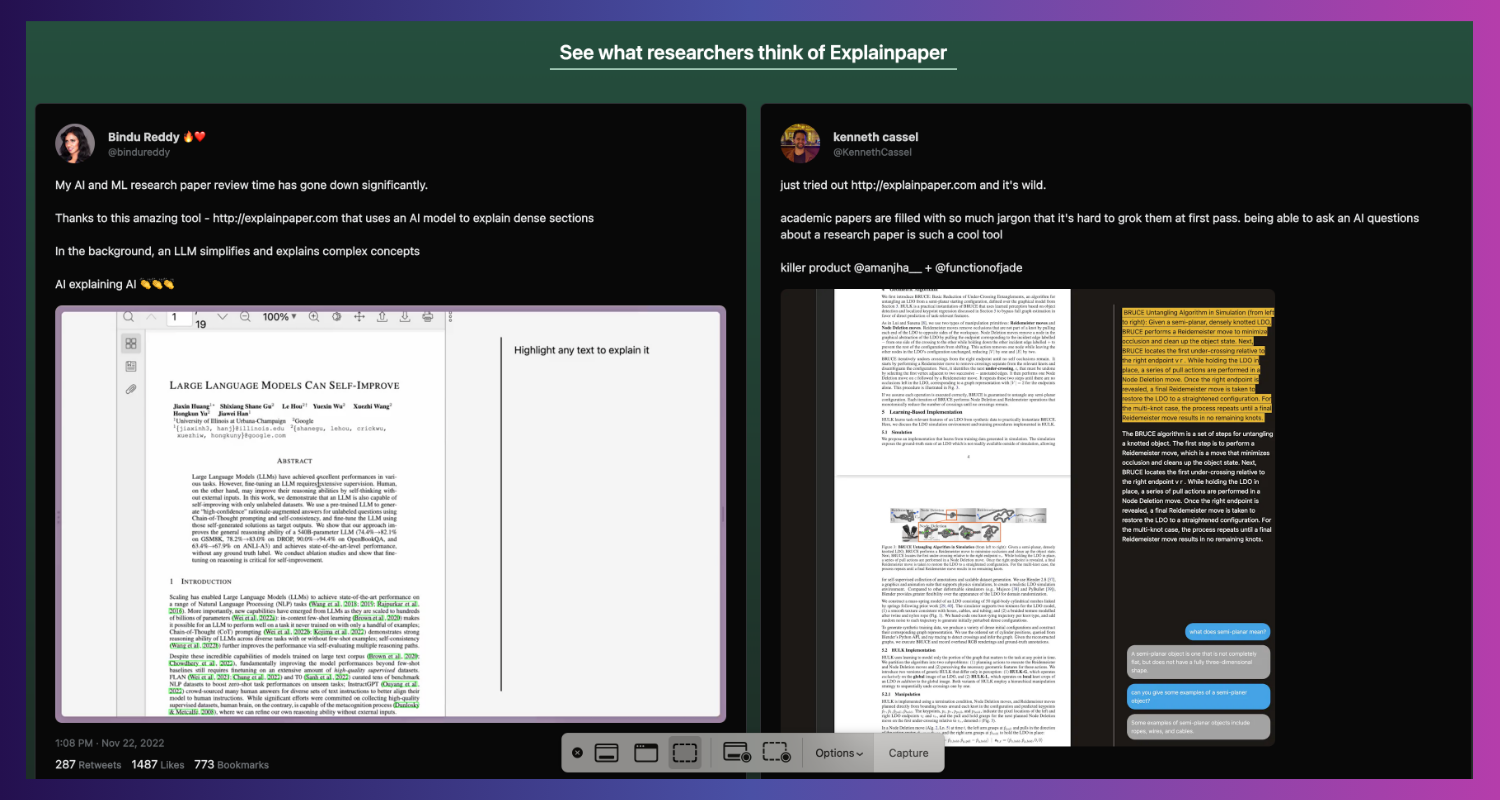Select record entire screen mode

point(735,753)
